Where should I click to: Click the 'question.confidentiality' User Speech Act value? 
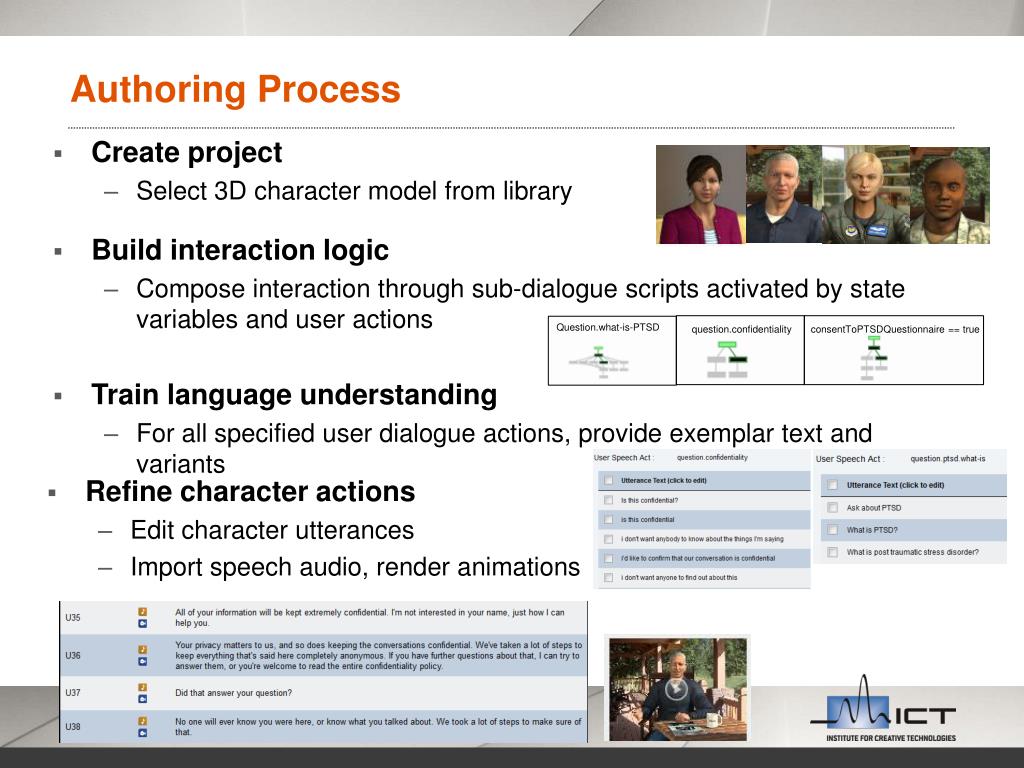point(712,458)
